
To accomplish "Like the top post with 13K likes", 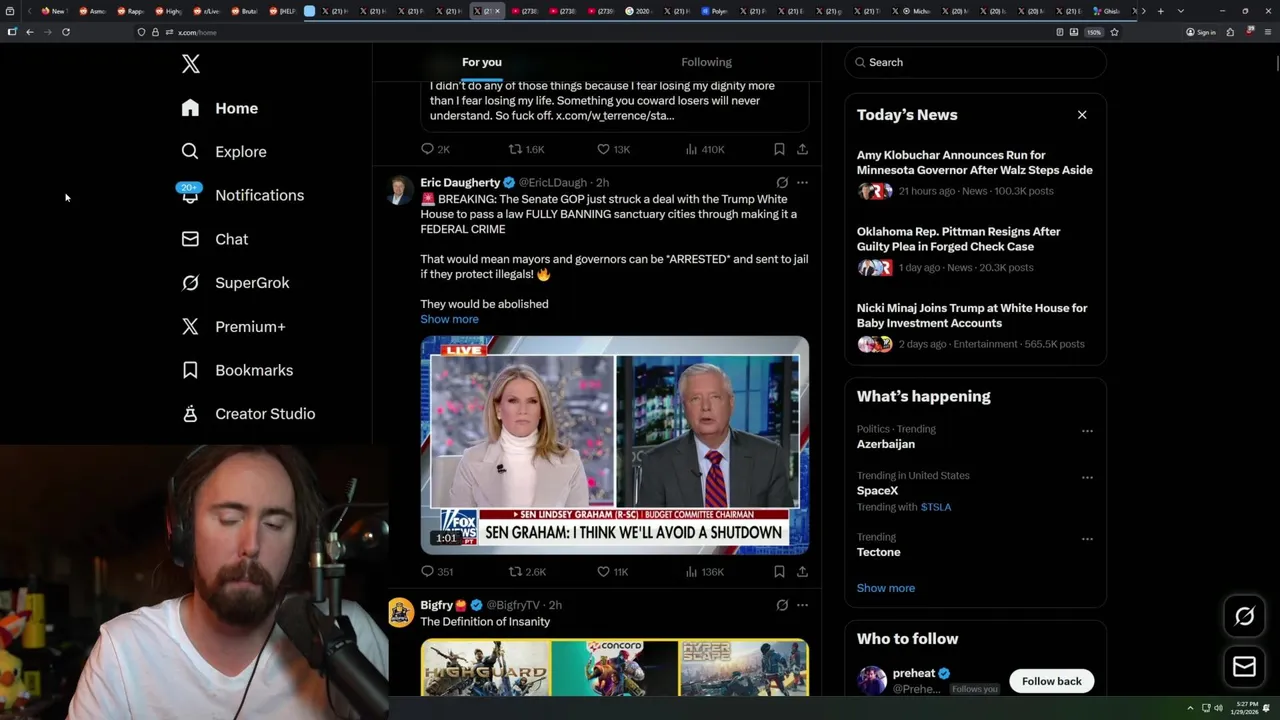I will pyautogui.click(x=613, y=149).
